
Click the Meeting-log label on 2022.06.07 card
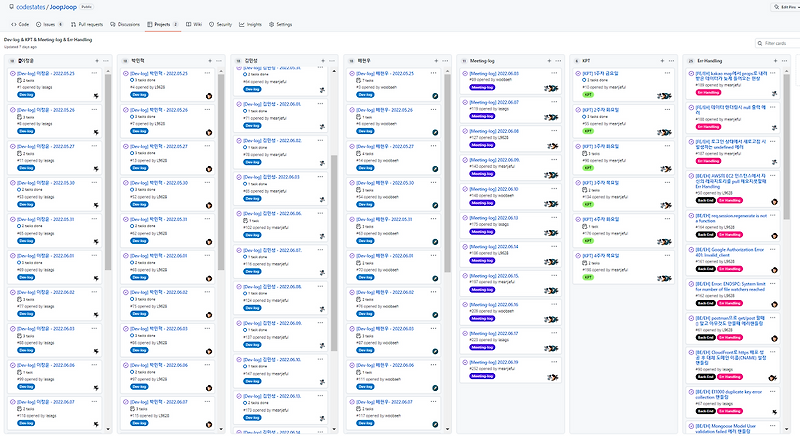[x=482, y=116]
